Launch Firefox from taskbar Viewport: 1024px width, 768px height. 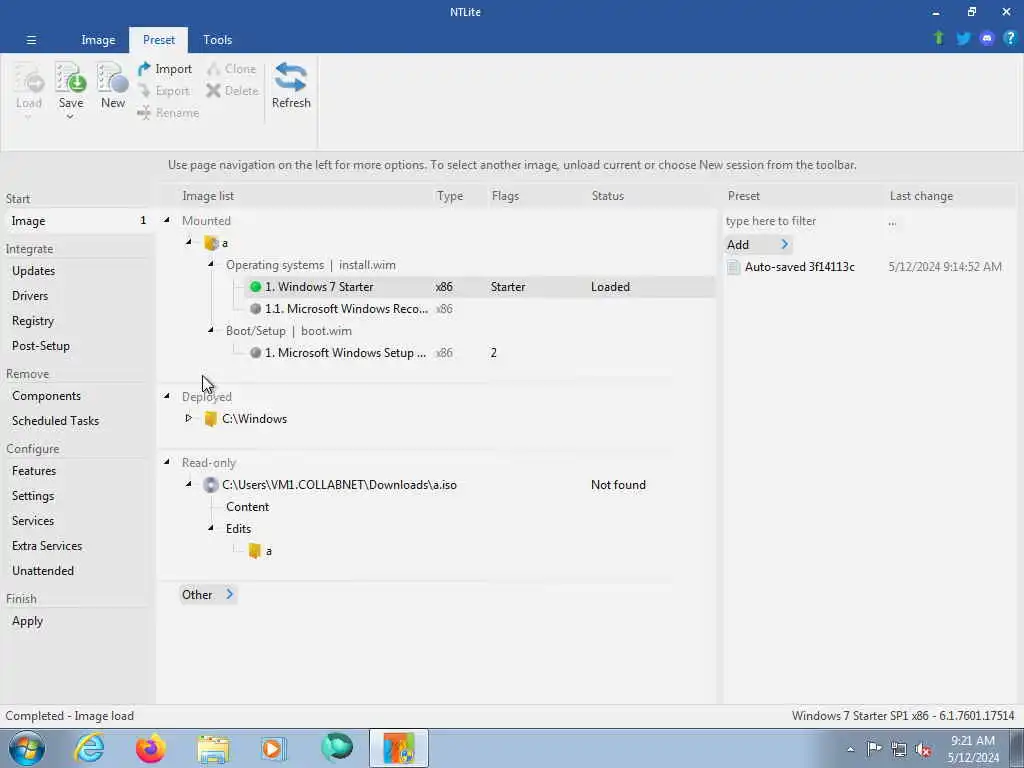pos(151,748)
